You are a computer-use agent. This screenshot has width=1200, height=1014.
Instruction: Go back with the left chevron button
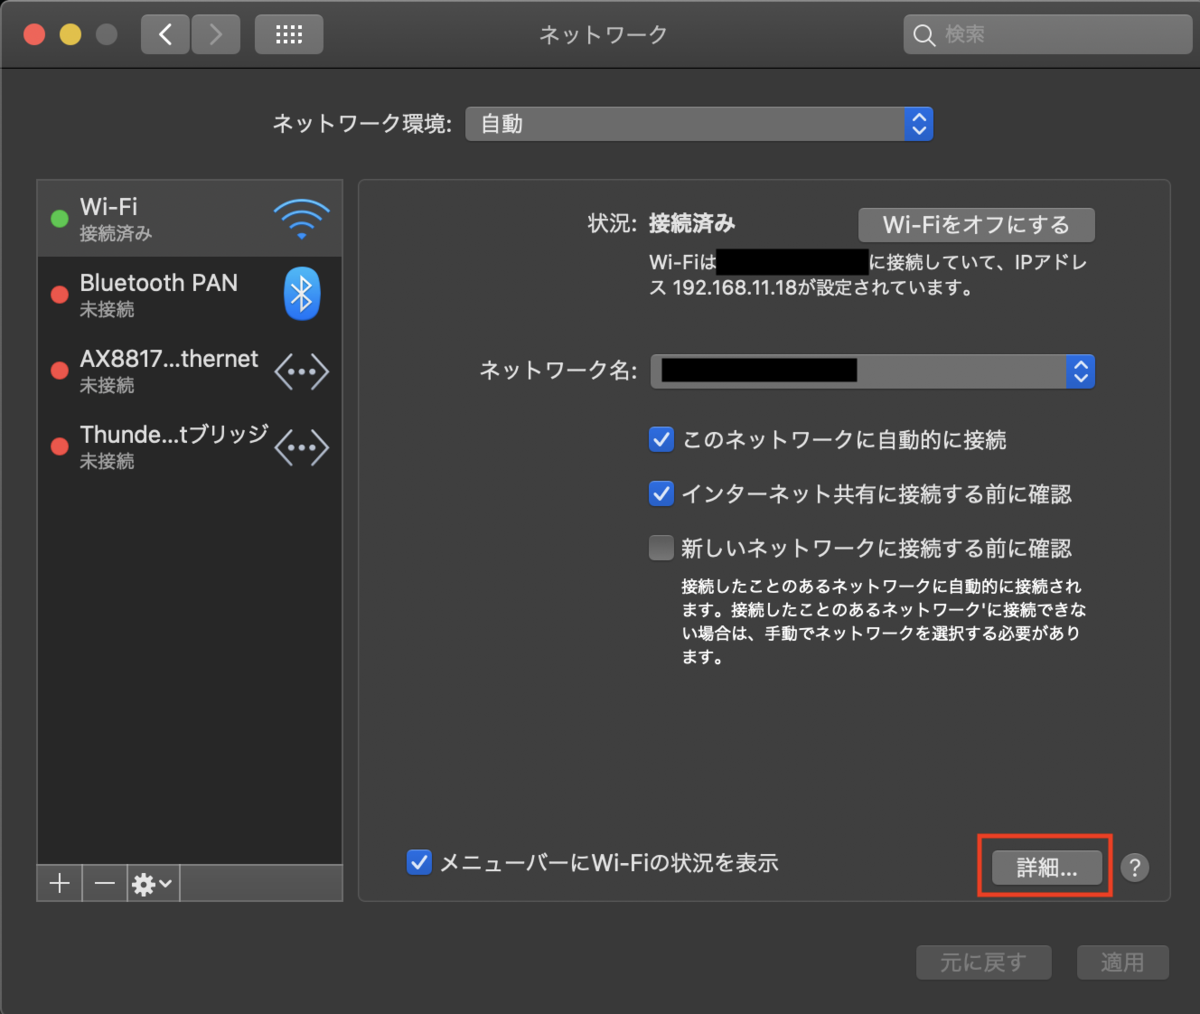click(165, 35)
